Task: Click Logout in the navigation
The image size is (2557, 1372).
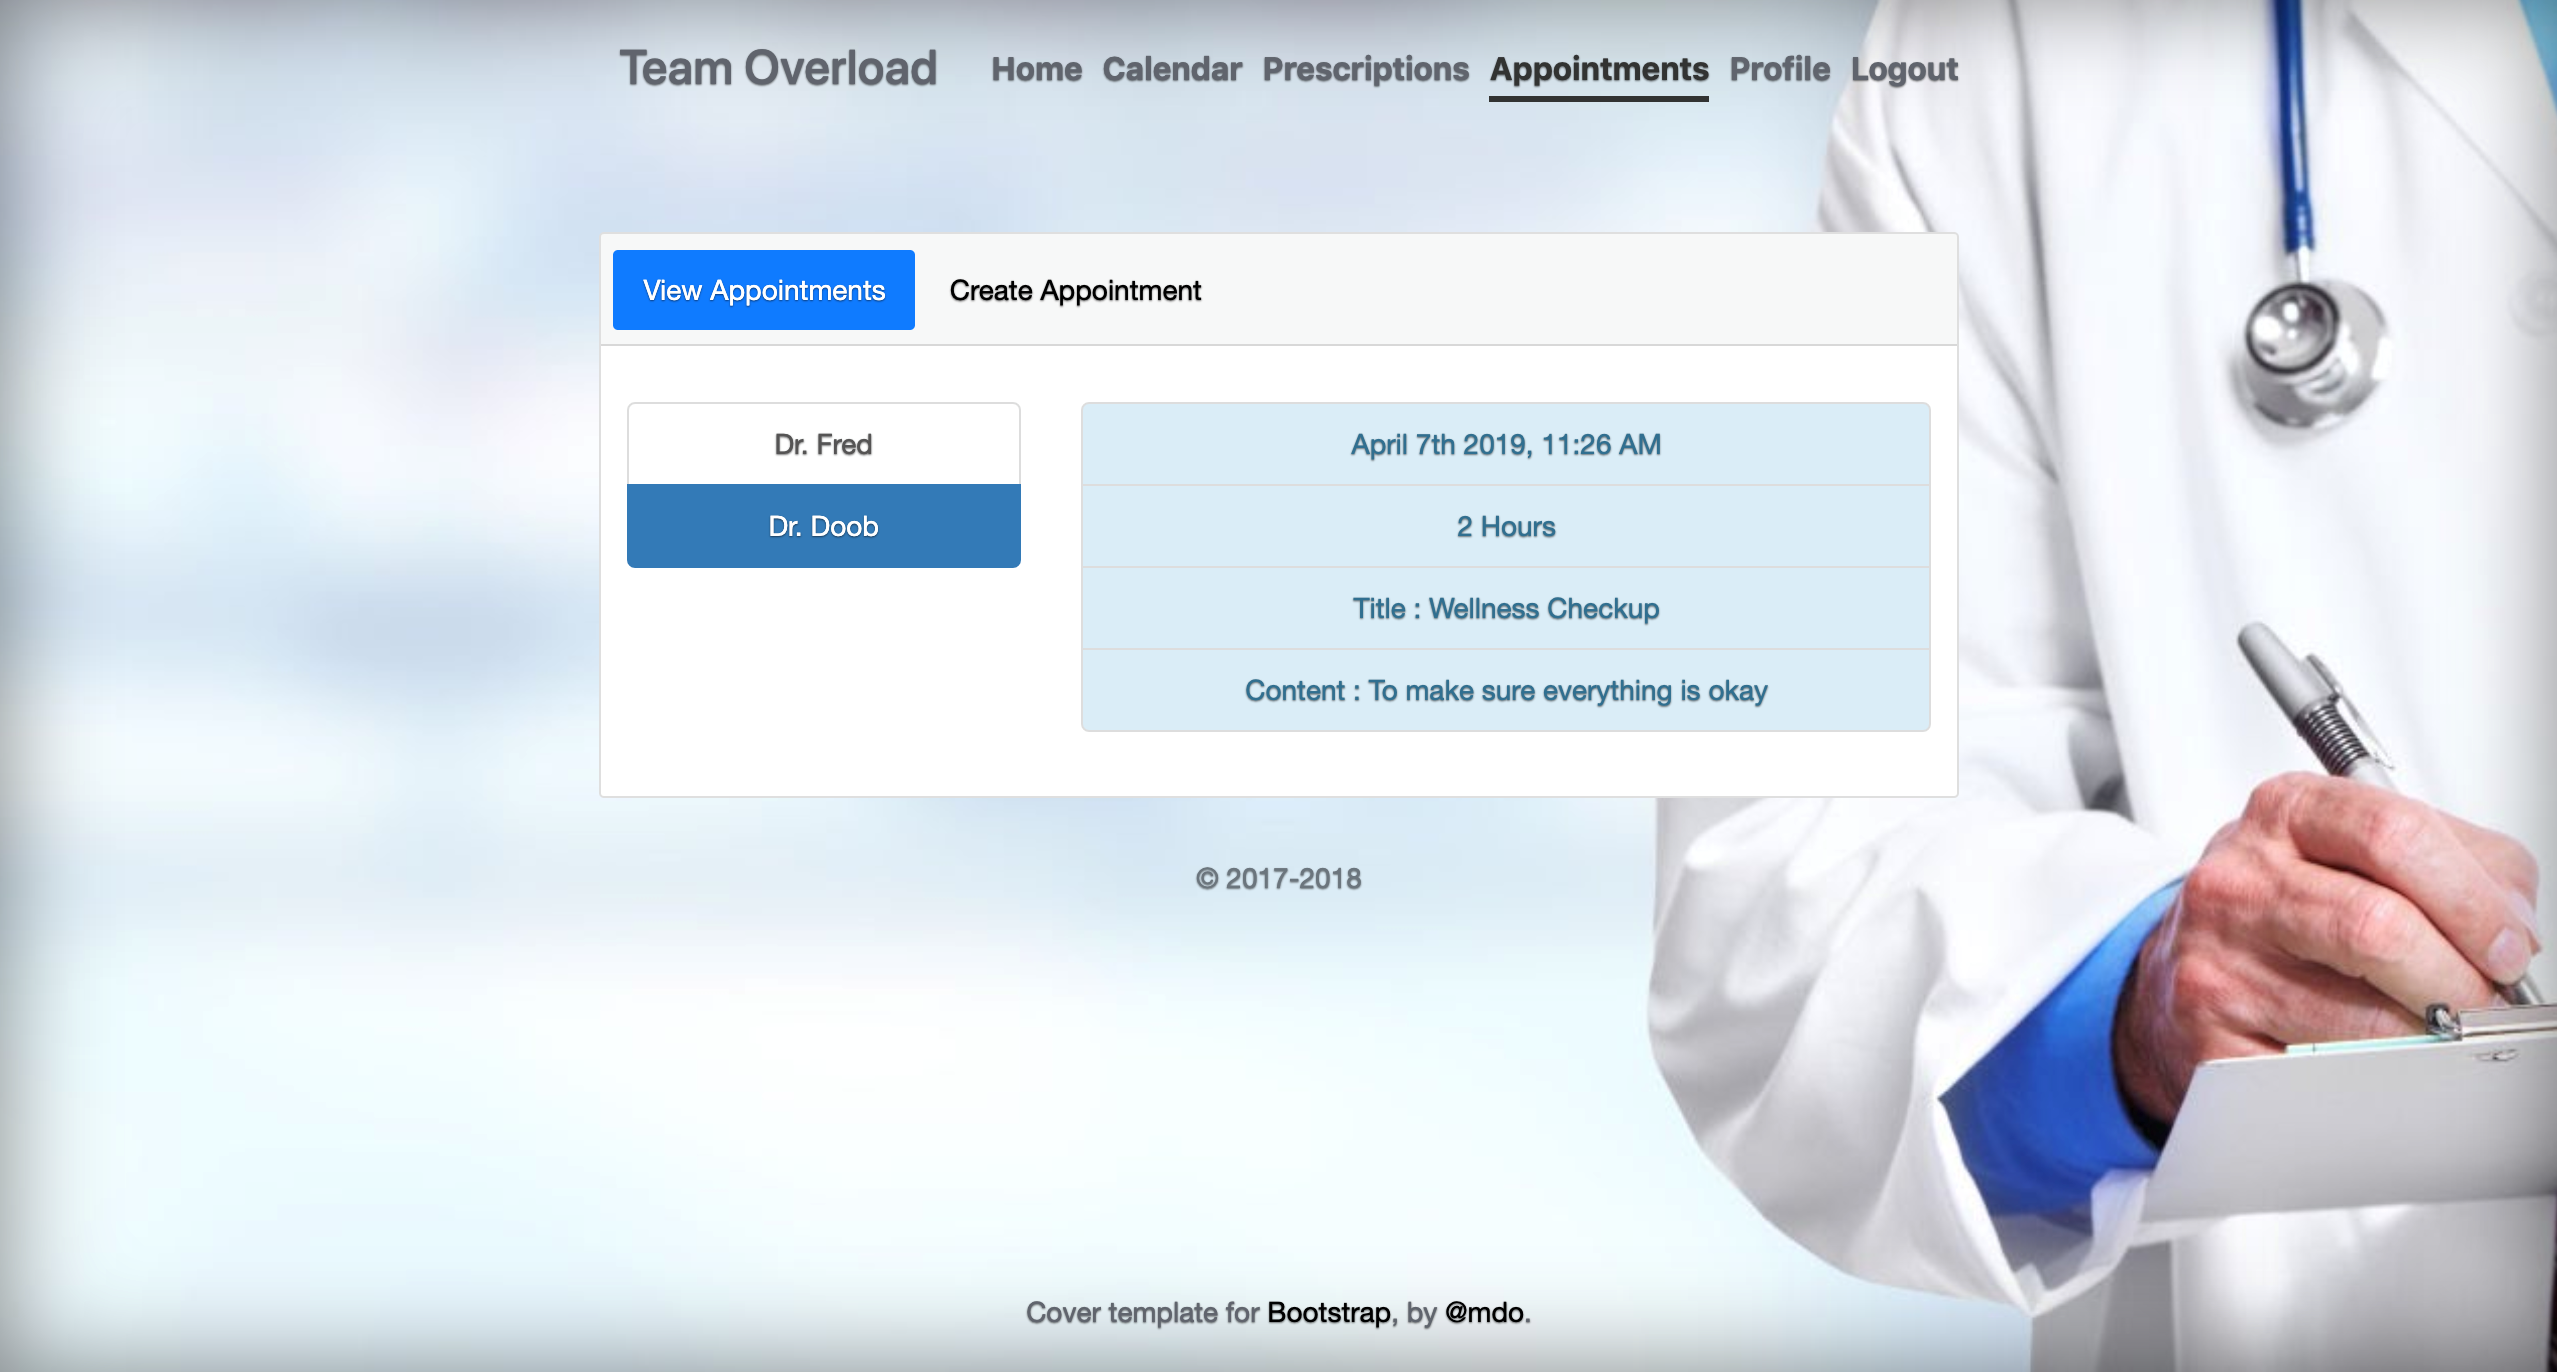Action: coord(1903,69)
